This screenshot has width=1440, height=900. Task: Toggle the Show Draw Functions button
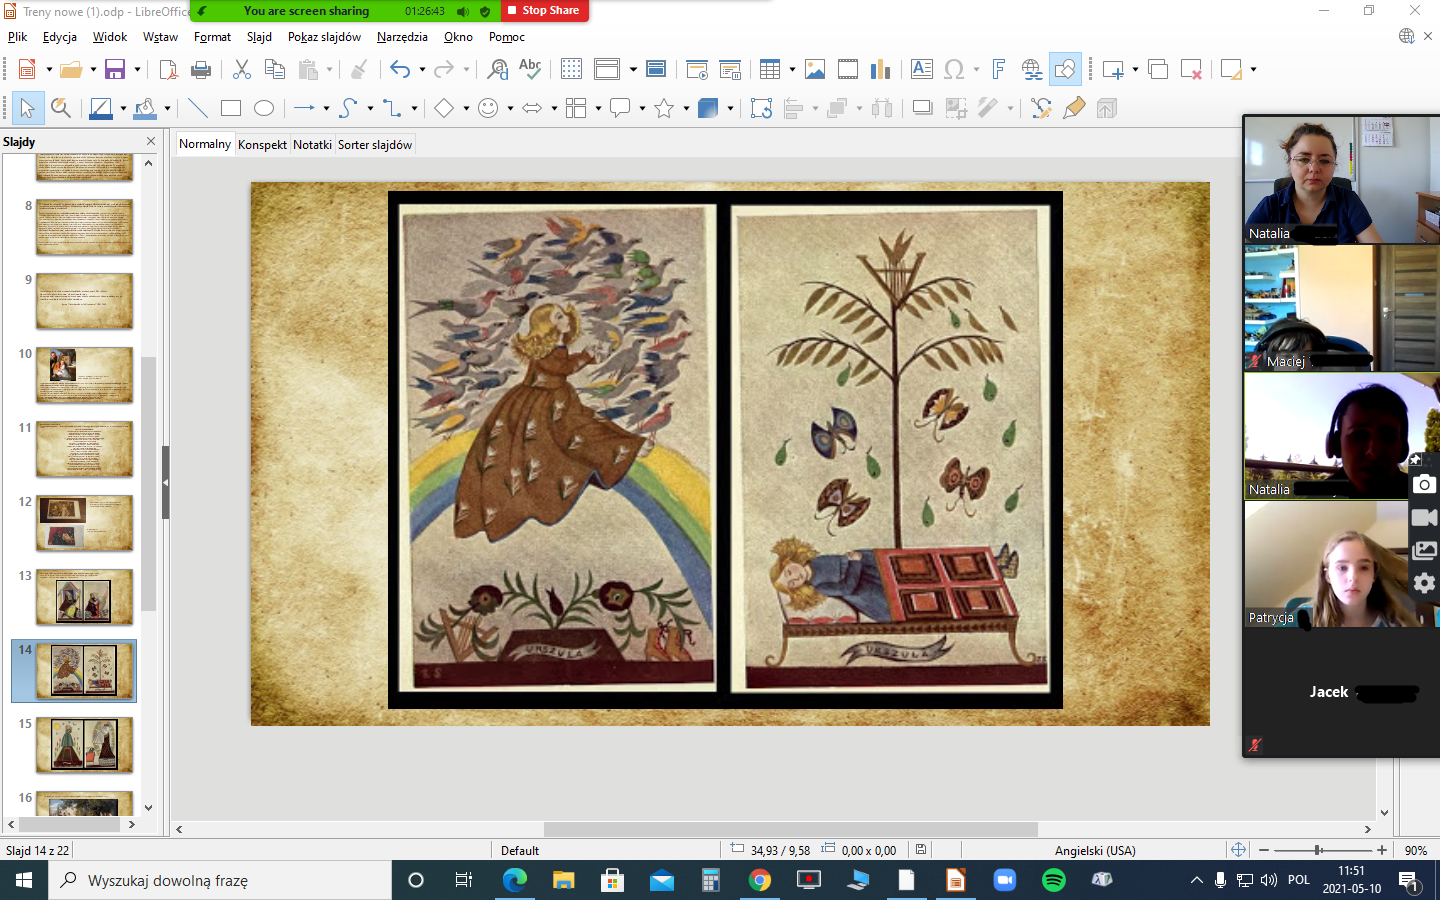coord(1065,69)
